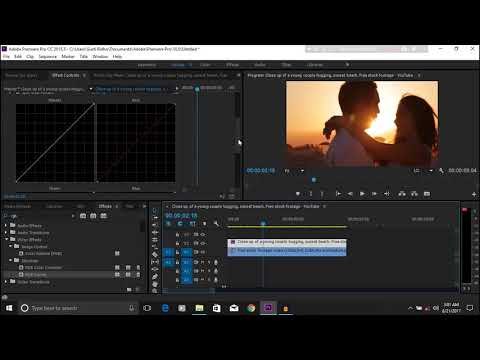Toggle V1 track targeting button
Image resolution: width=480 pixels, height=360 pixels.
[x=187, y=252]
